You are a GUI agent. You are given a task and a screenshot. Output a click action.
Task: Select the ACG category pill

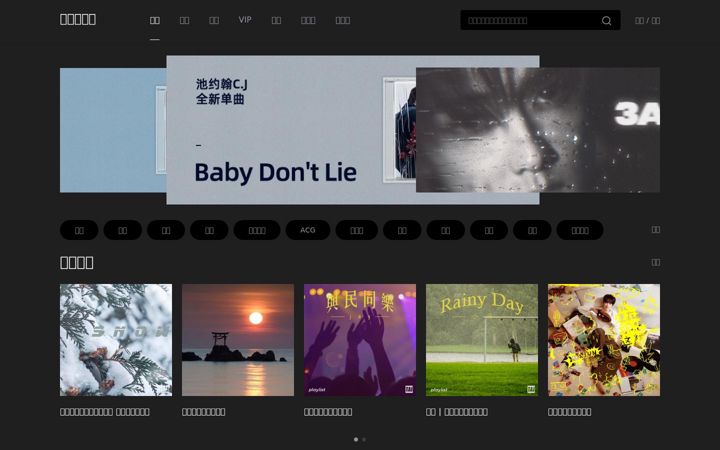point(308,230)
